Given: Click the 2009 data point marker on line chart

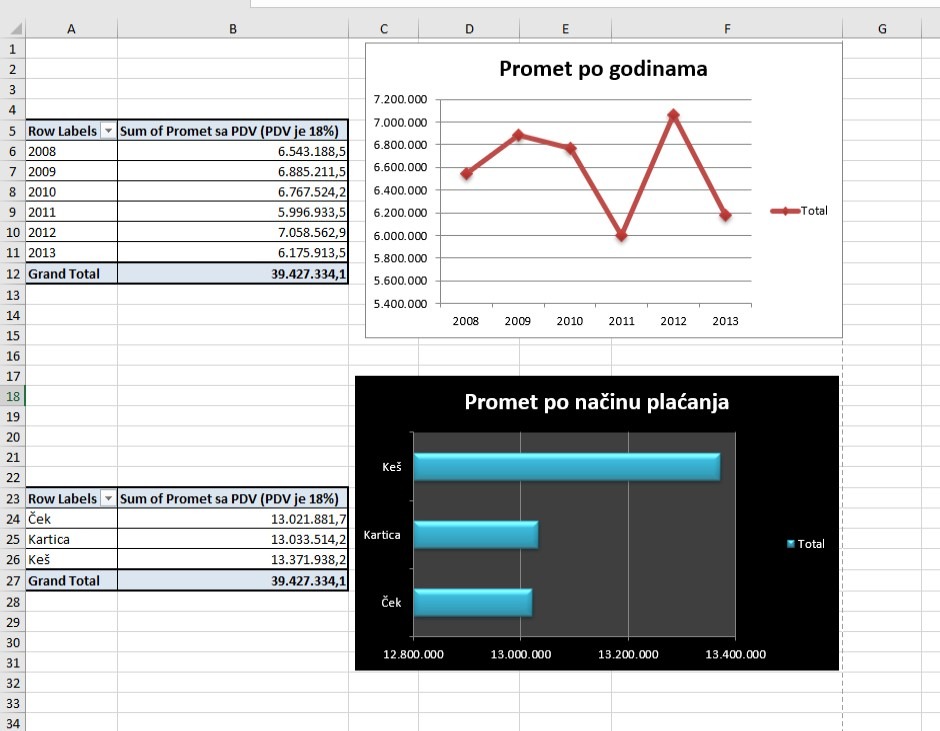Looking at the screenshot, I should pyautogui.click(x=518, y=135).
